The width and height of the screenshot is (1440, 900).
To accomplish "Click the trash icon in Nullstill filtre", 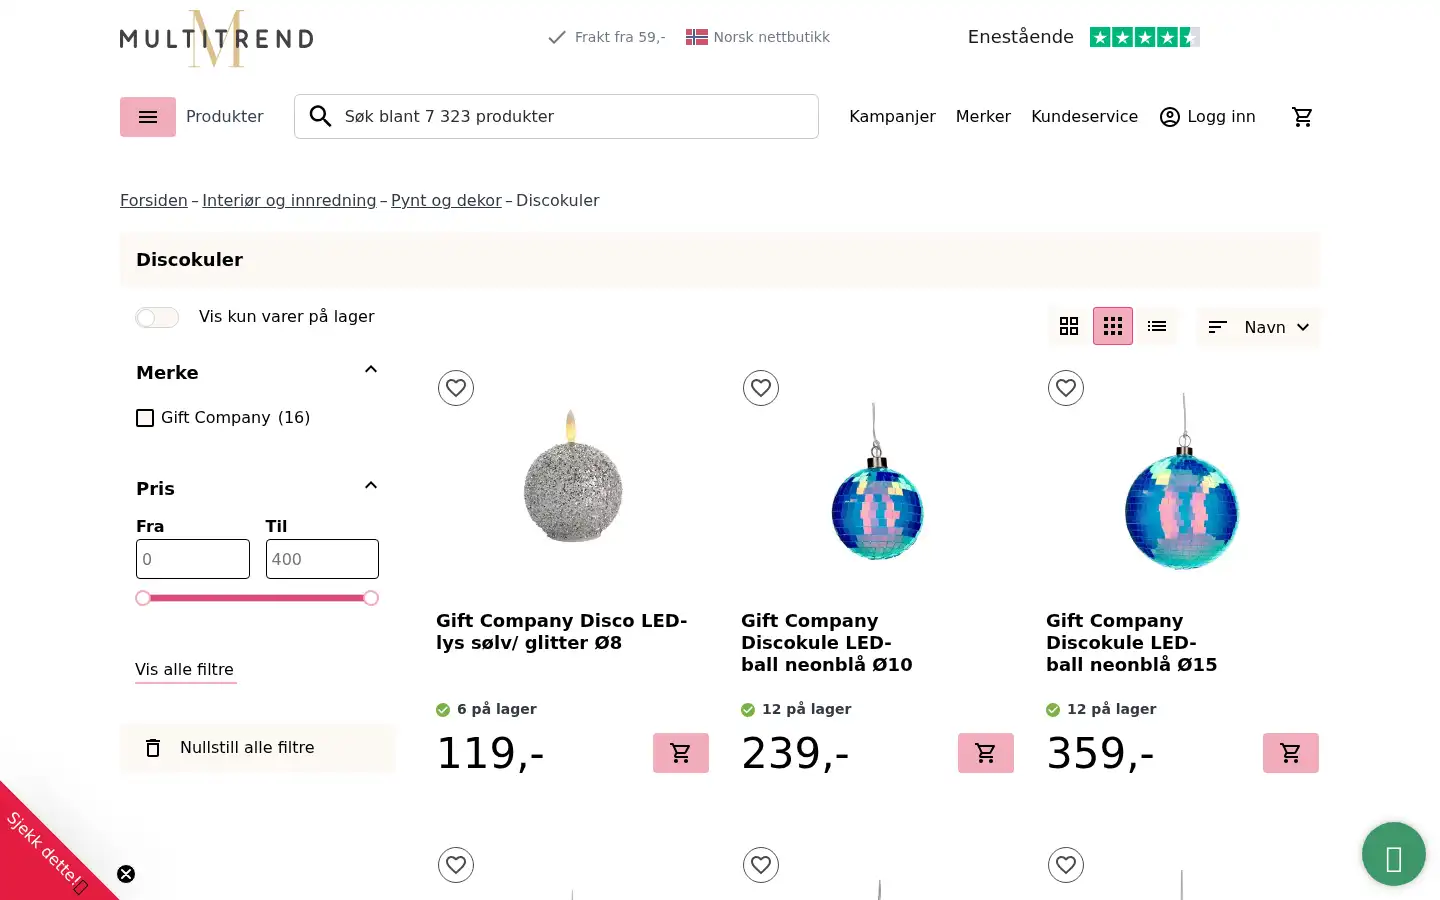I will [x=153, y=748].
